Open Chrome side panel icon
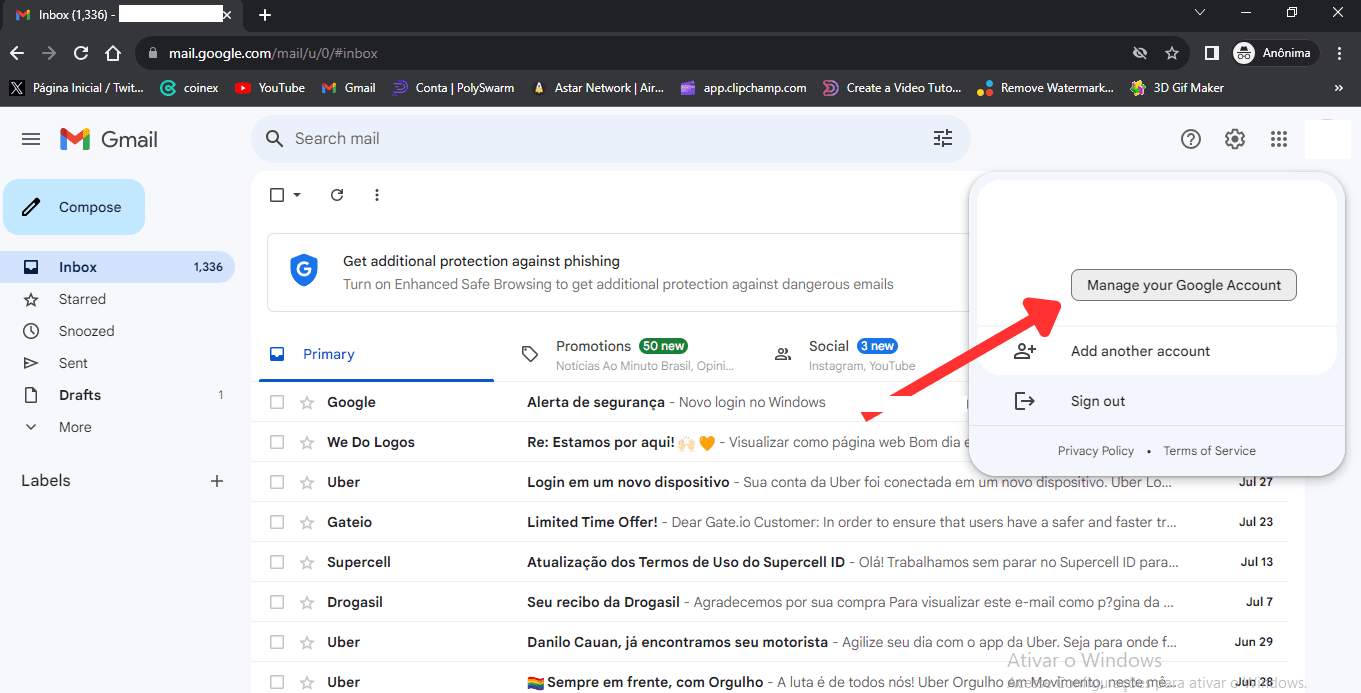This screenshot has width=1361, height=693. (1211, 53)
